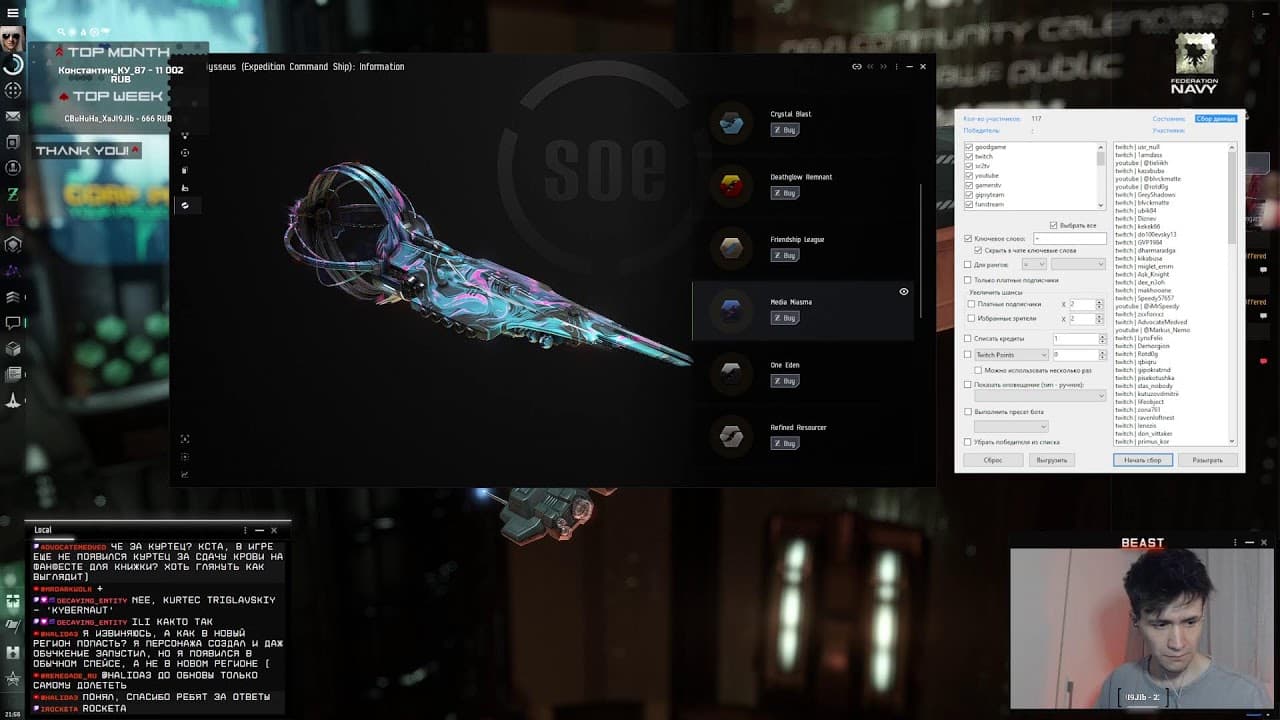Uncheck the youtube platform checkbox

click(969, 175)
